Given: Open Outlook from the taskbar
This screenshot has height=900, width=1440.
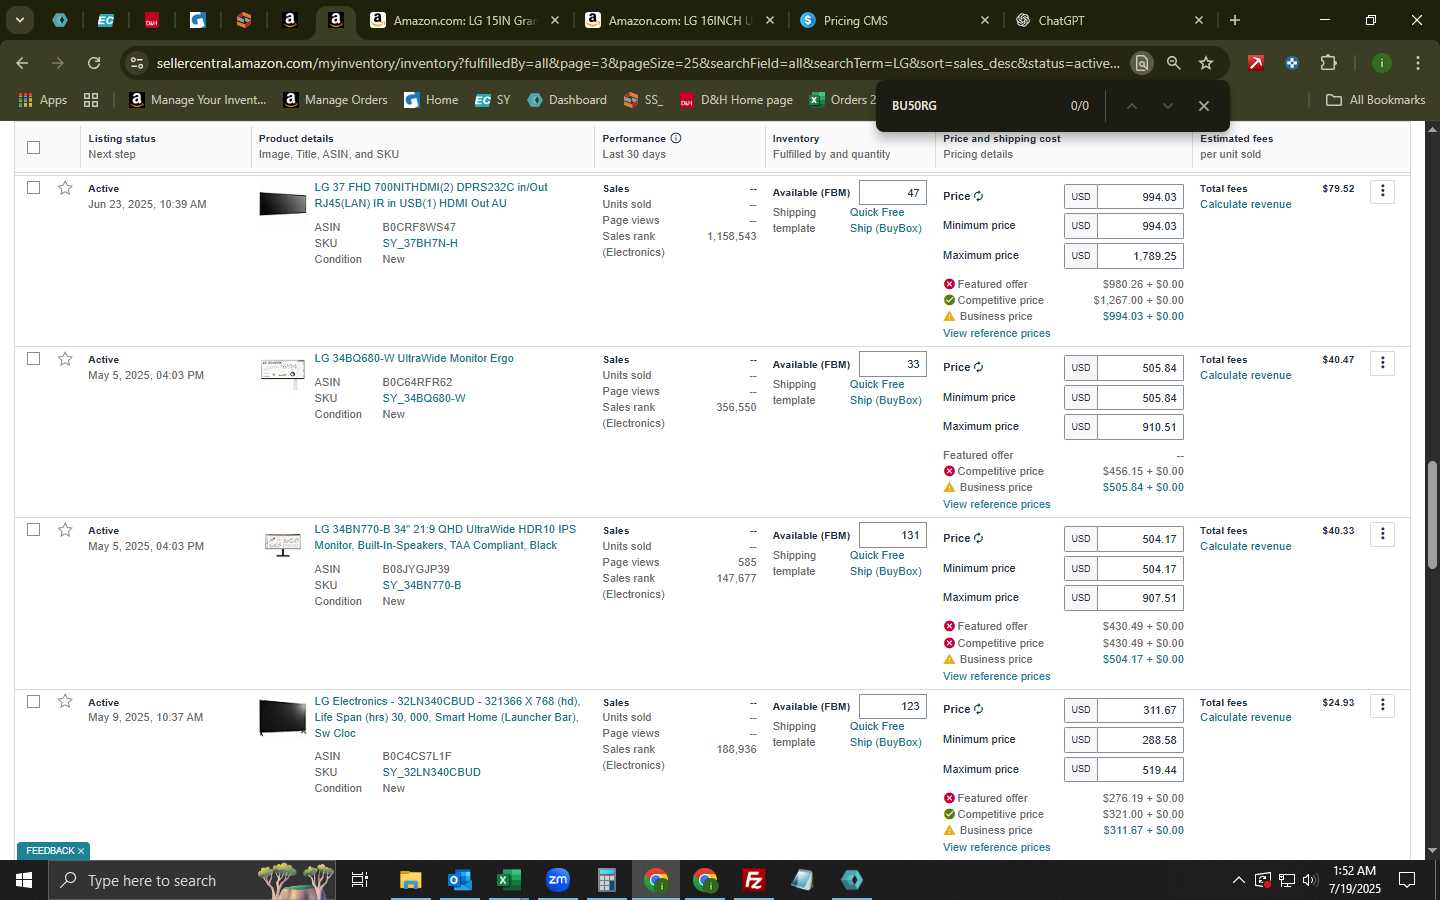Looking at the screenshot, I should tap(459, 880).
